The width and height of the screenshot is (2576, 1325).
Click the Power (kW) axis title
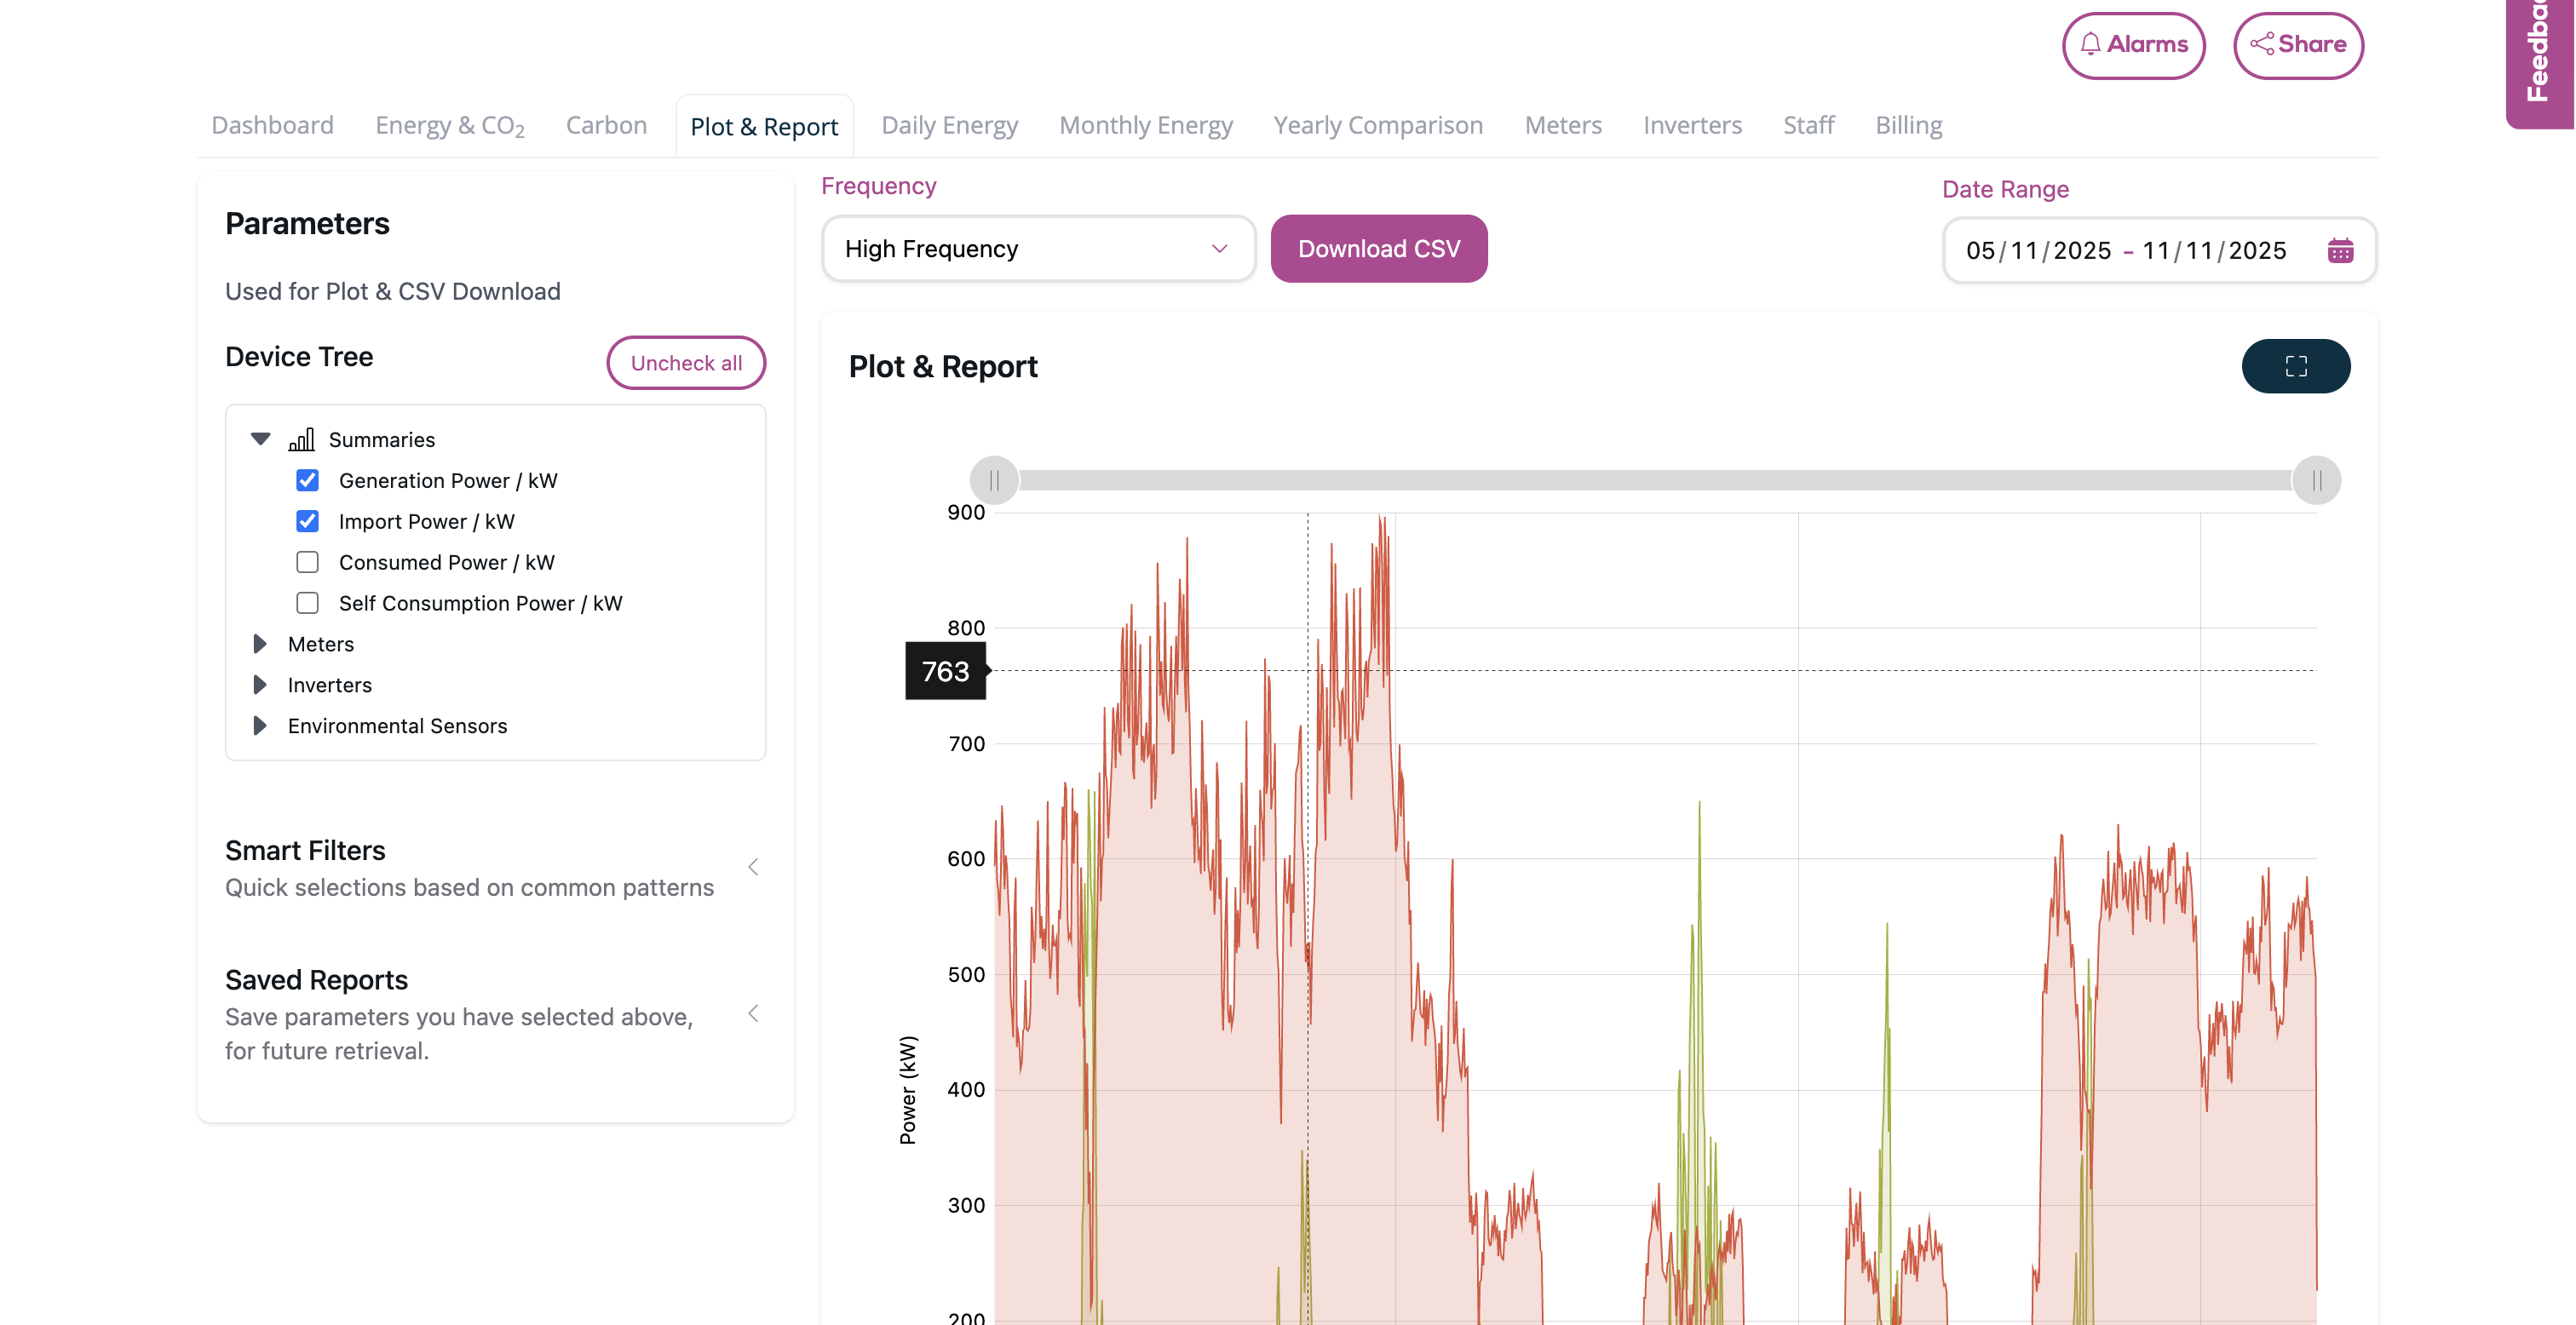click(x=907, y=1090)
